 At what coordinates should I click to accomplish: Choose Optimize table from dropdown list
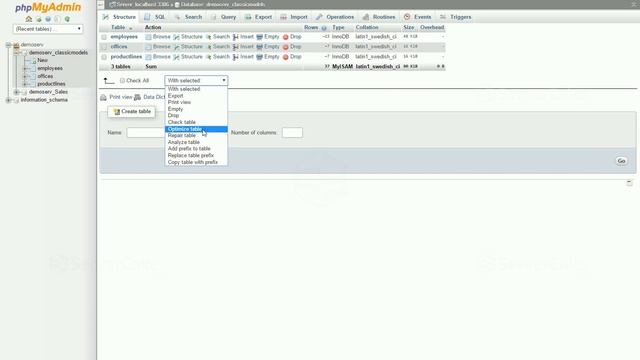tap(196, 129)
